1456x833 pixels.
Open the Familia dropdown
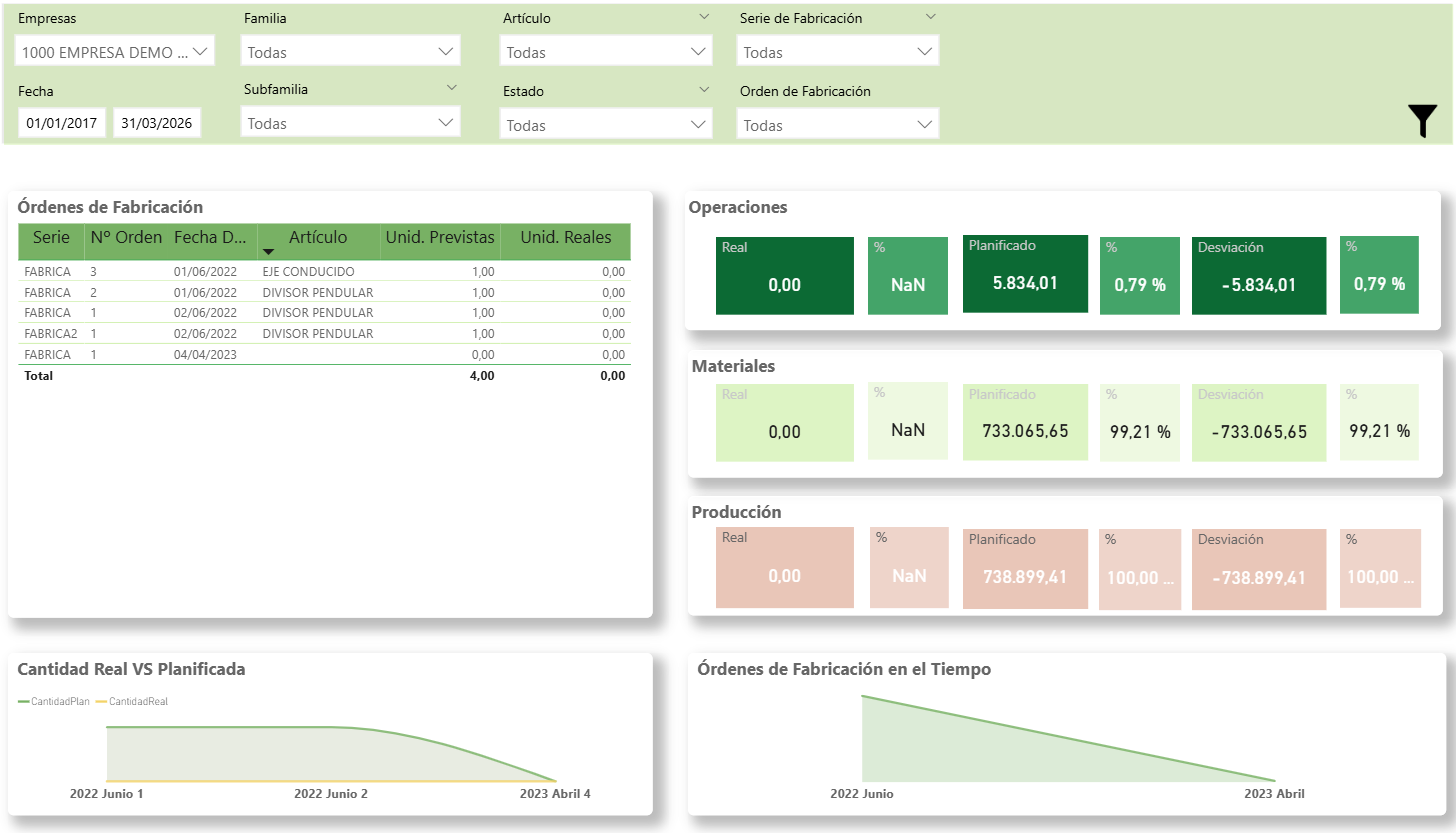(350, 52)
